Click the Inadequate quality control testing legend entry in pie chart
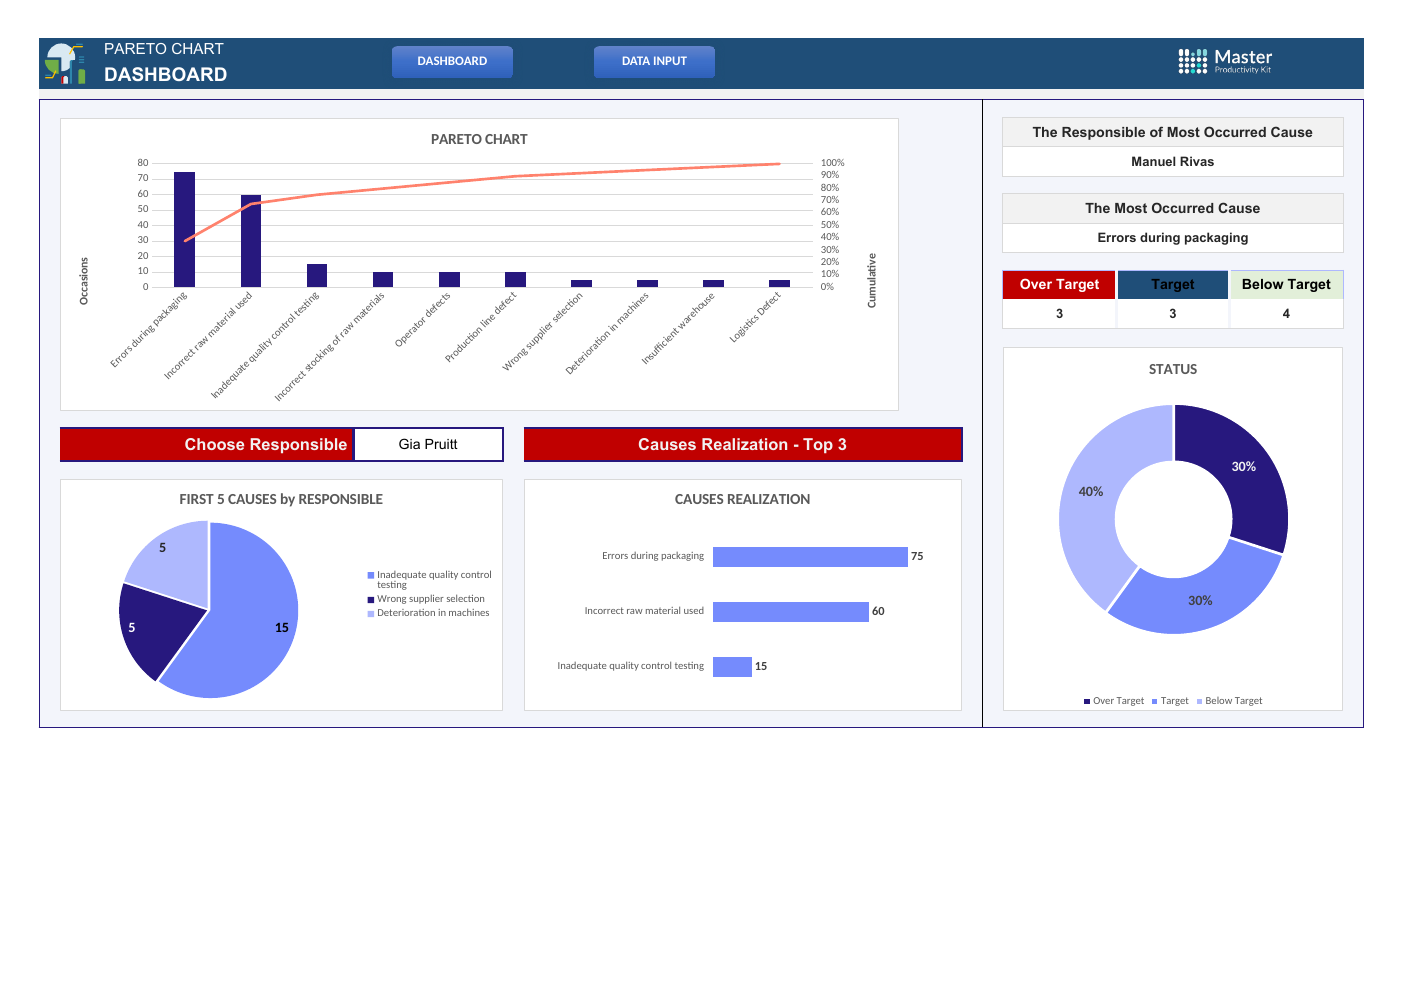Viewport: 1404px width, 993px height. pyautogui.click(x=430, y=580)
